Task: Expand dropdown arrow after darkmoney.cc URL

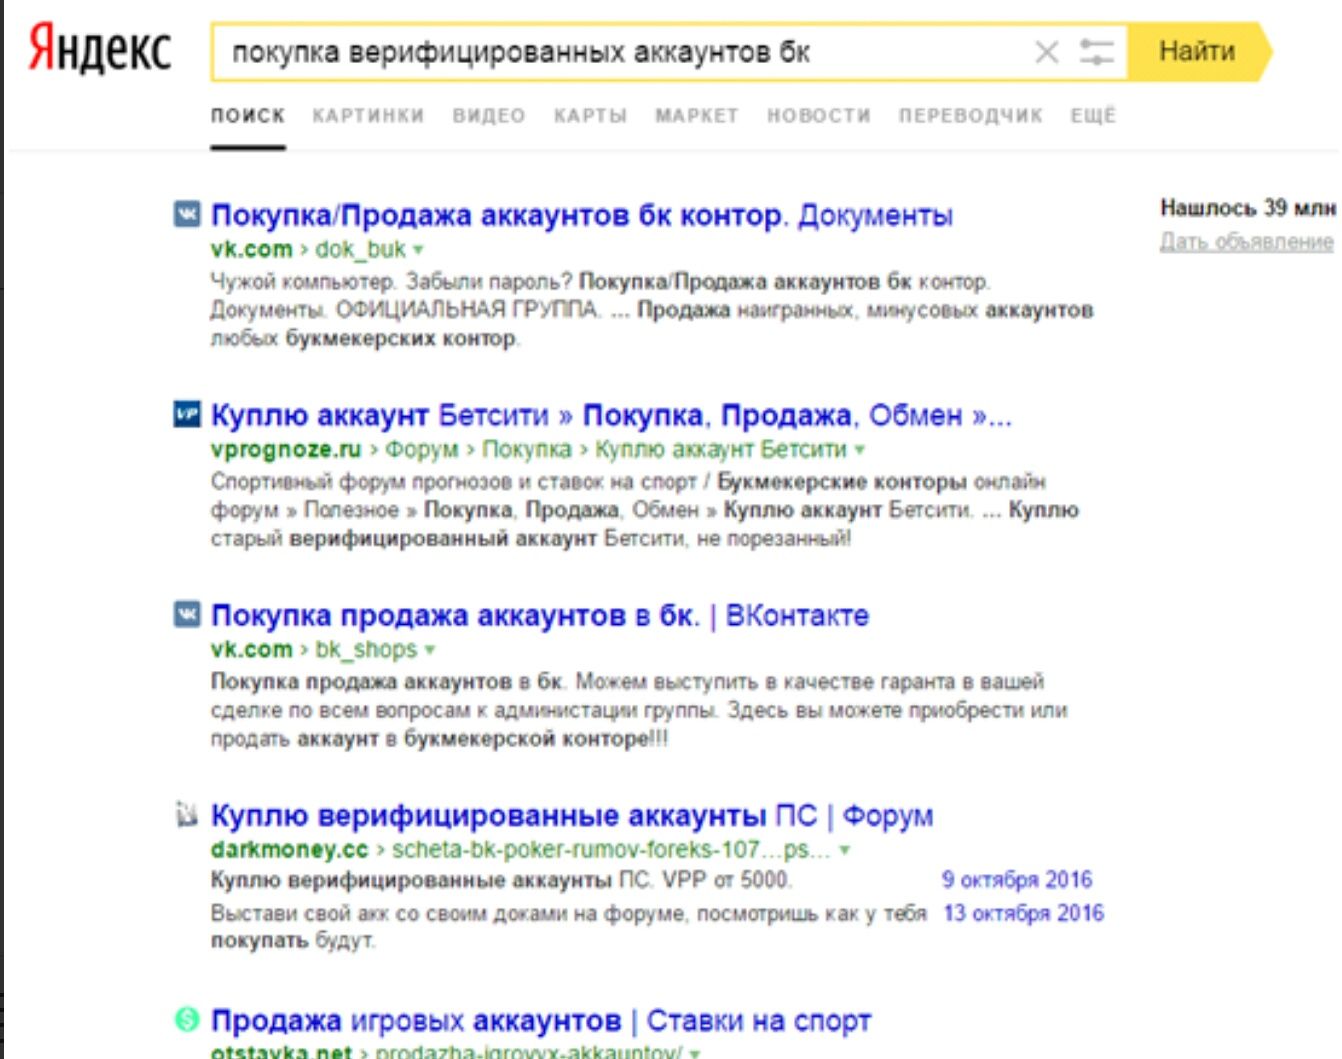Action: click(x=845, y=850)
